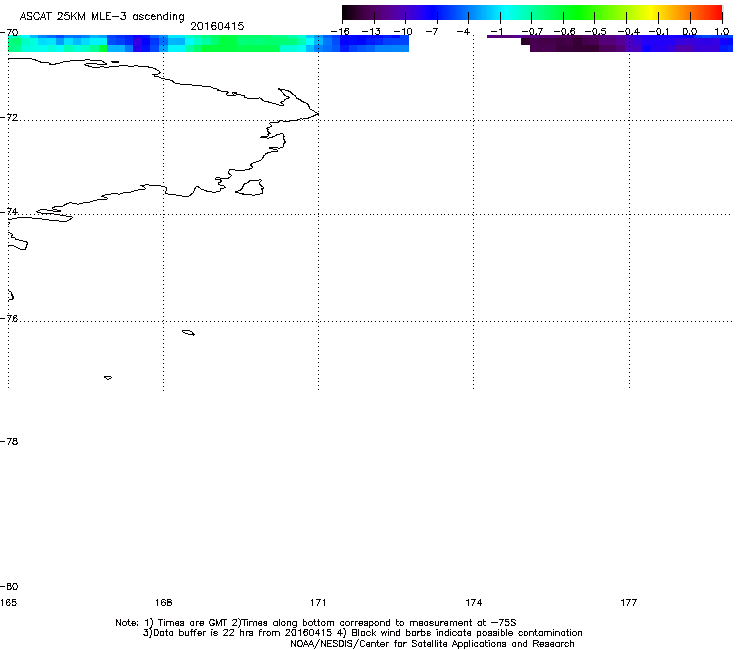Click the longitude label '165'

[x=8, y=603]
